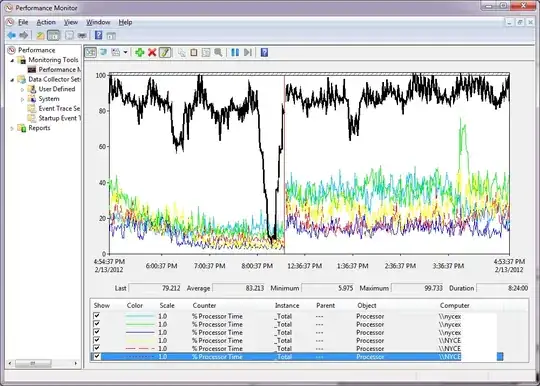Click the Parent column header

point(325,305)
